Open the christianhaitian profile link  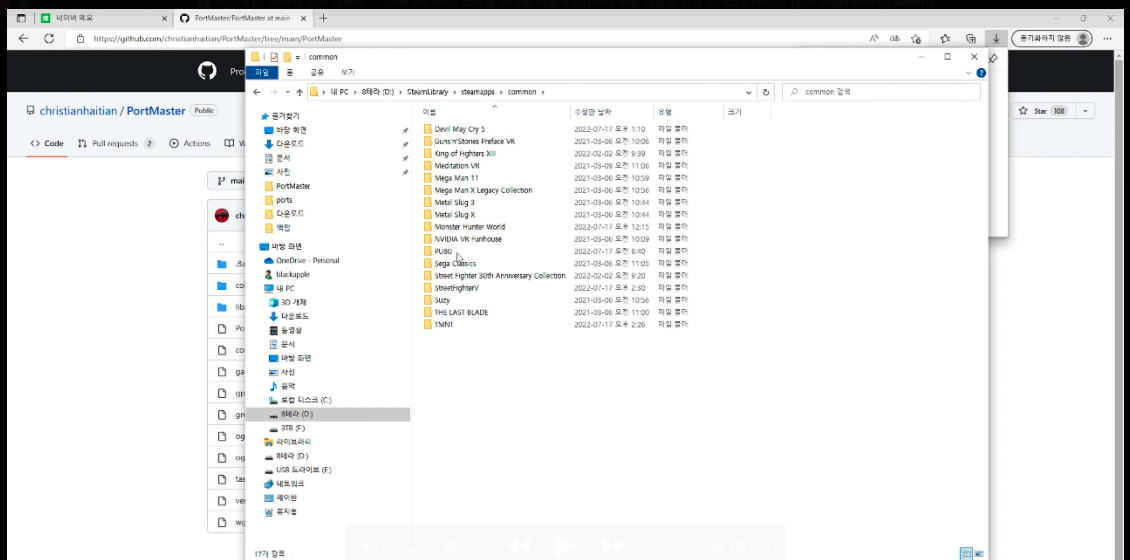pyautogui.click(x=78, y=111)
